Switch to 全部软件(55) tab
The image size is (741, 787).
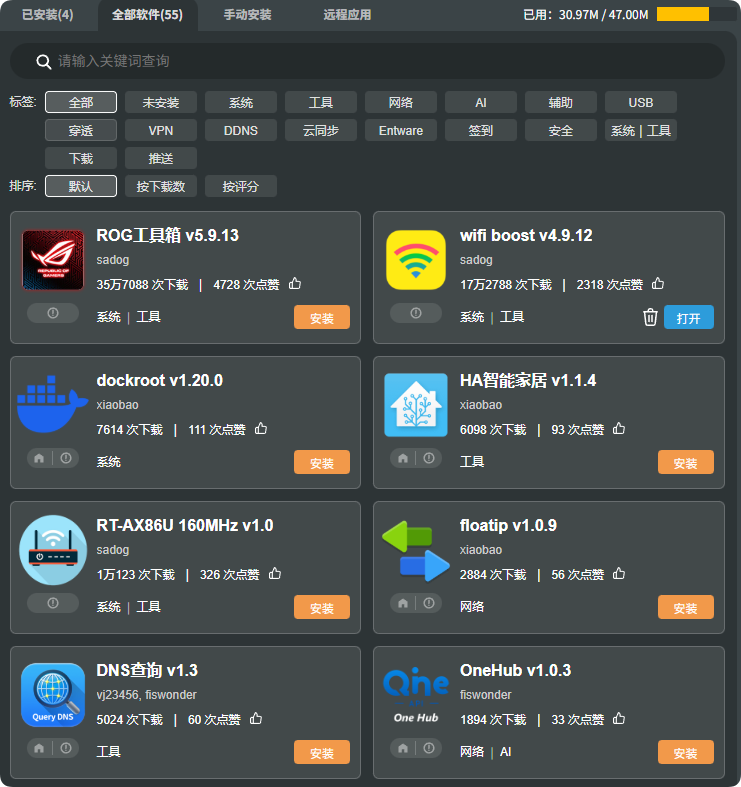(148, 15)
